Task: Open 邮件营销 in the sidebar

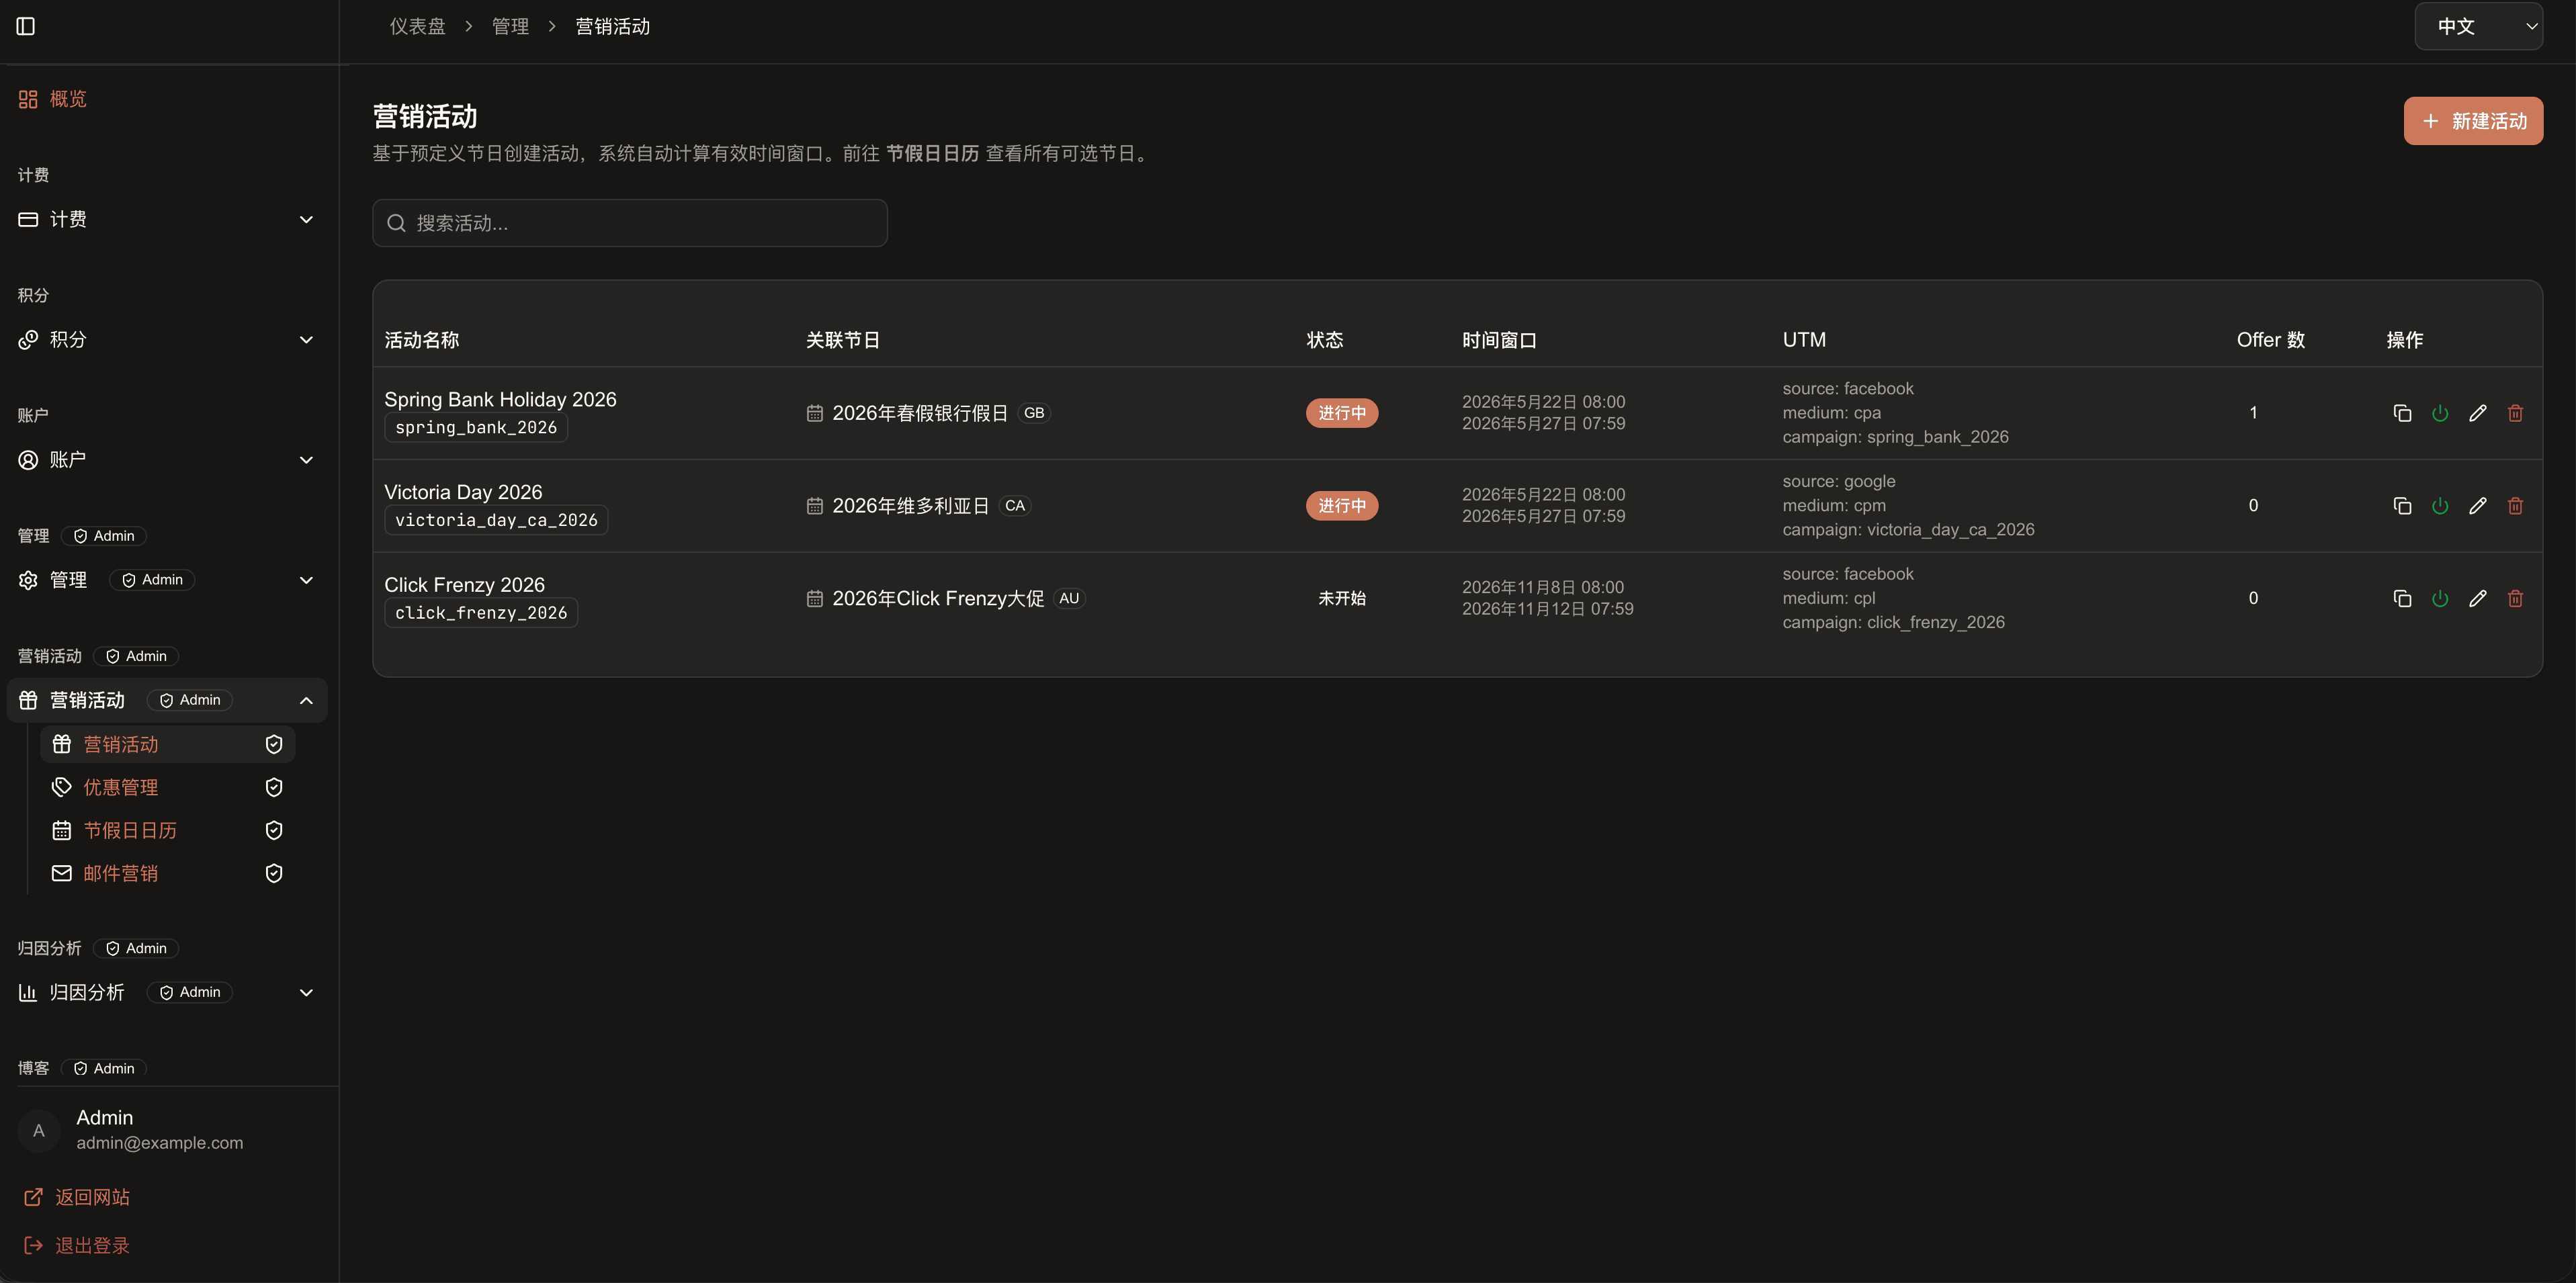Action: coord(167,873)
